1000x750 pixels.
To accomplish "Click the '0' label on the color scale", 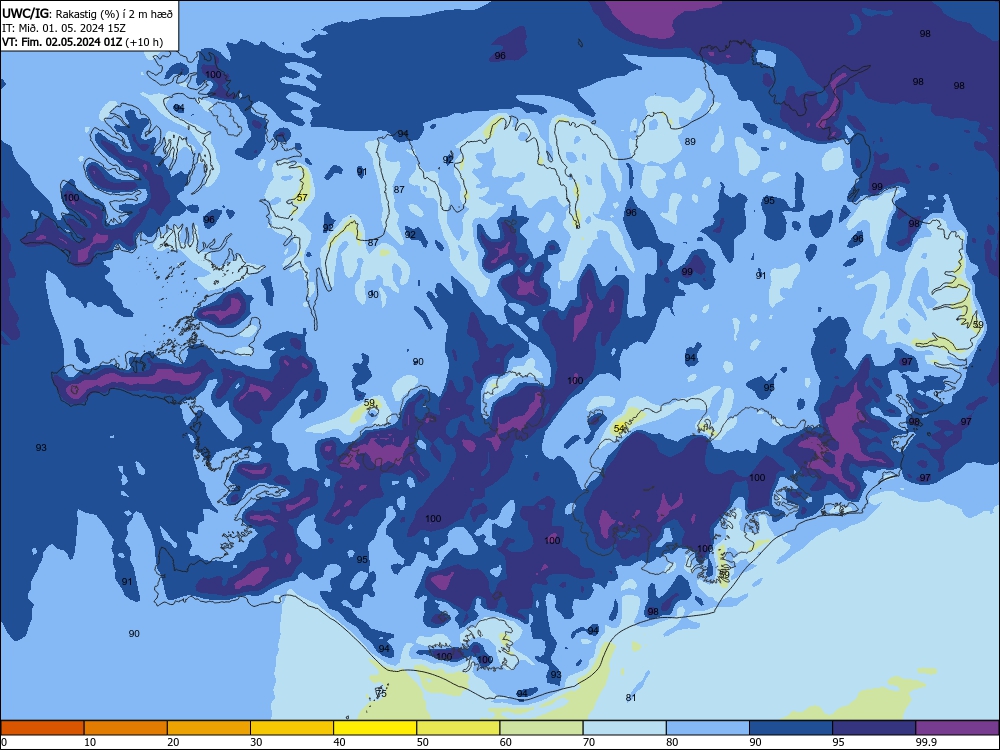I will pos(4,742).
